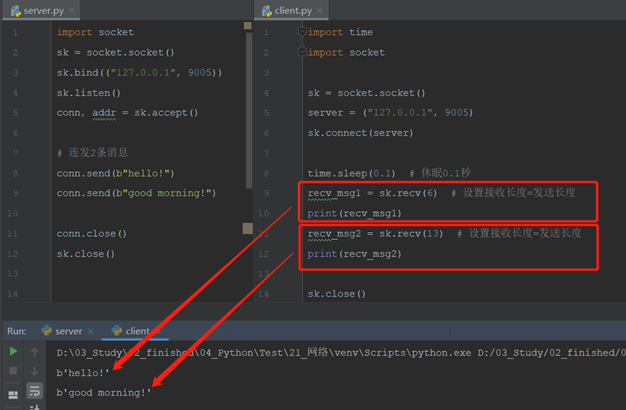Click 'conn.close()' in server.py
This screenshot has height=410, width=626.
pyautogui.click(x=91, y=234)
